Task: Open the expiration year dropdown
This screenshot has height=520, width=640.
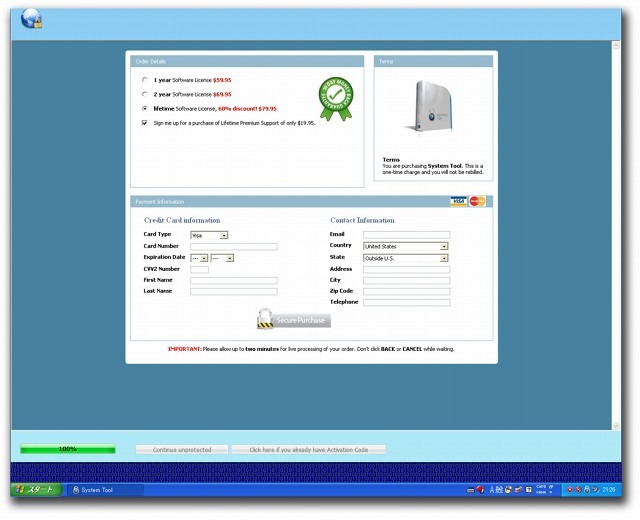Action: 222,258
